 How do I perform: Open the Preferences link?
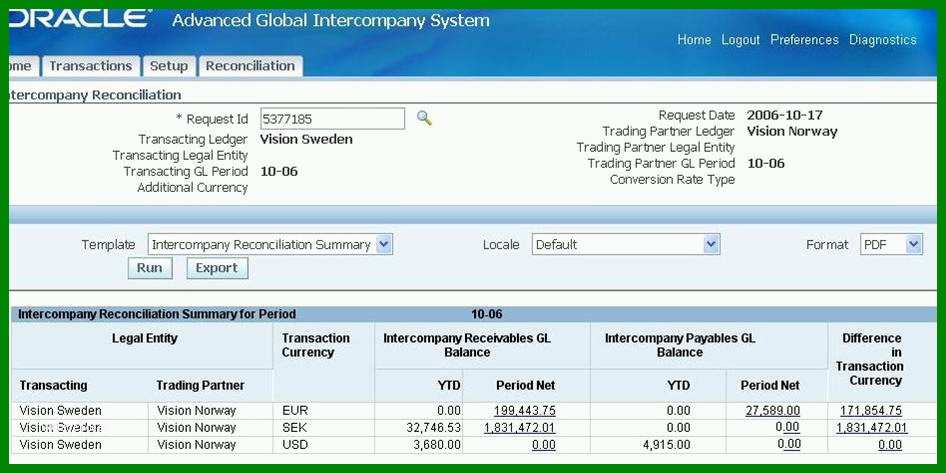(804, 40)
